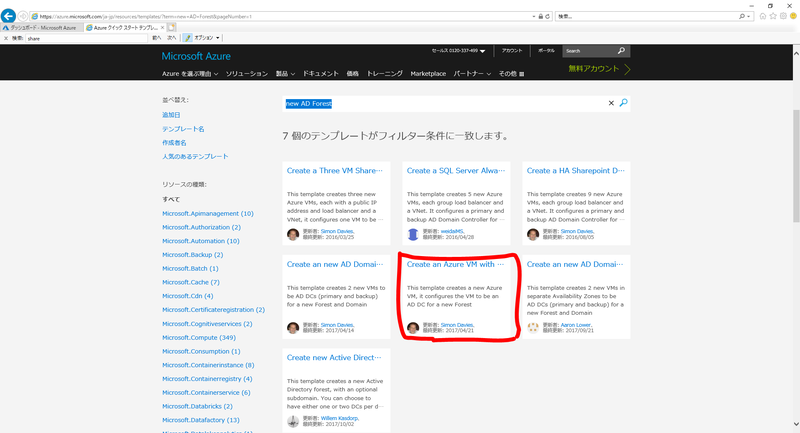
Task: Open browser search provider dropdown arrow
Action: pyautogui.click(x=748, y=16)
